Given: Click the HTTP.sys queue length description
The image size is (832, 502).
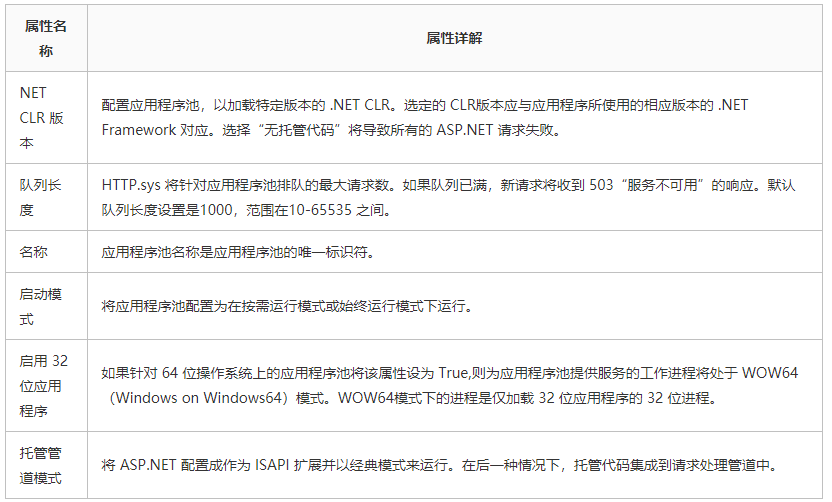Looking at the screenshot, I should (448, 197).
